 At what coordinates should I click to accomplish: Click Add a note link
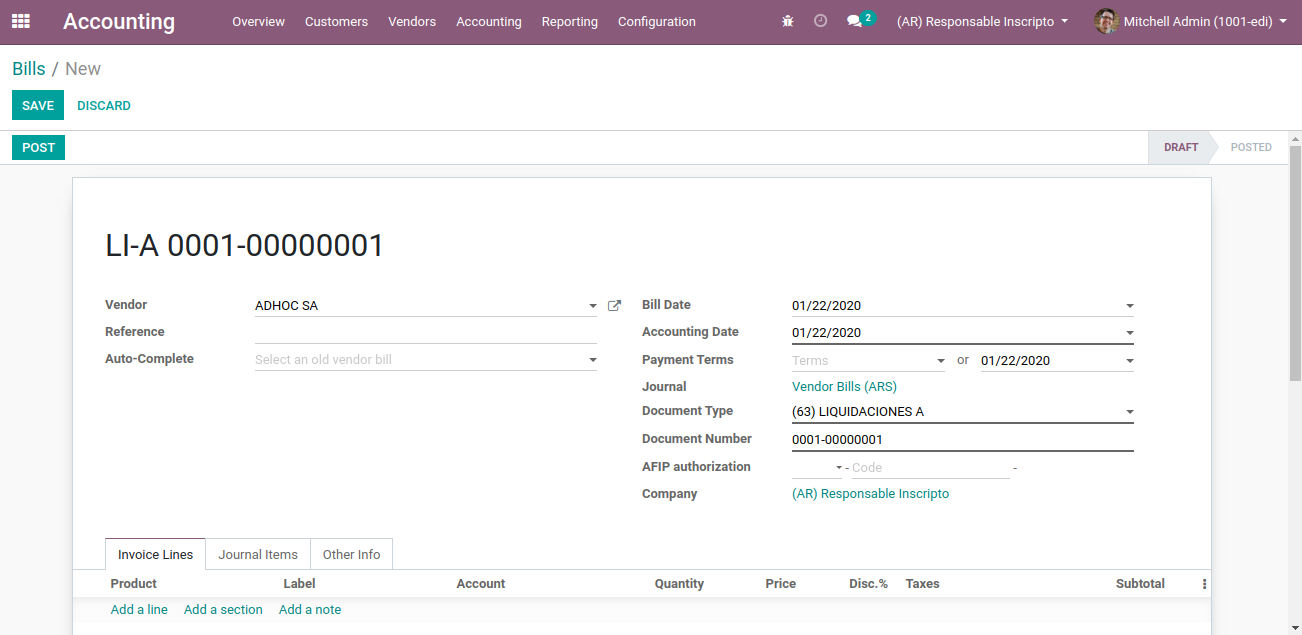click(x=310, y=609)
